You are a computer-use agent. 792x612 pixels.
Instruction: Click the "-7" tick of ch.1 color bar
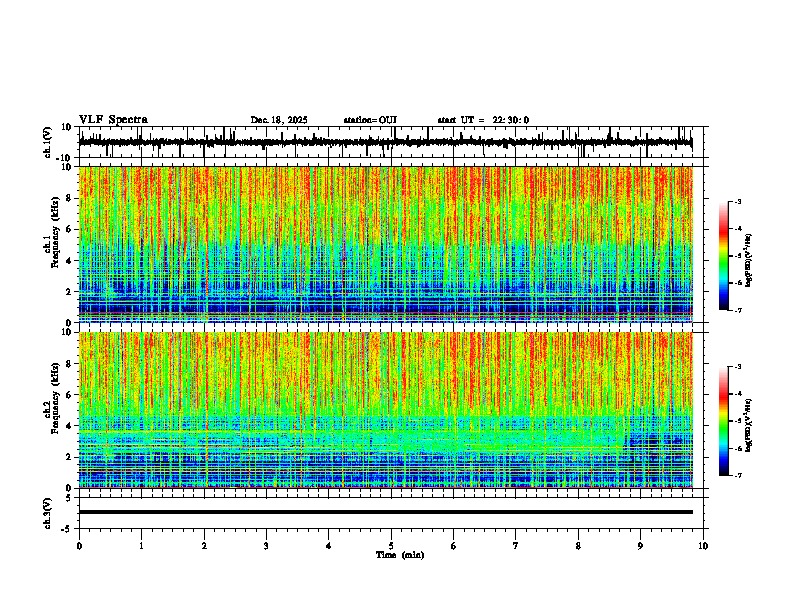[x=738, y=310]
